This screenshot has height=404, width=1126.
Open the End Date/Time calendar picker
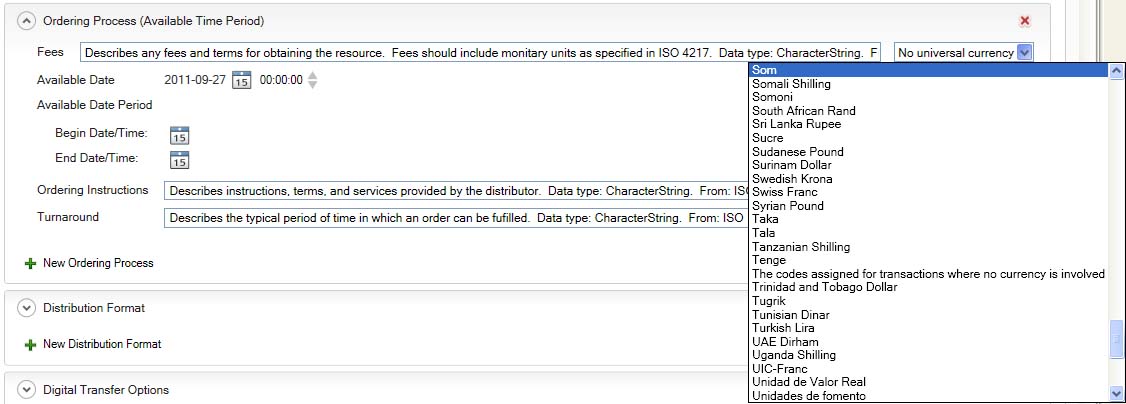[x=180, y=159]
